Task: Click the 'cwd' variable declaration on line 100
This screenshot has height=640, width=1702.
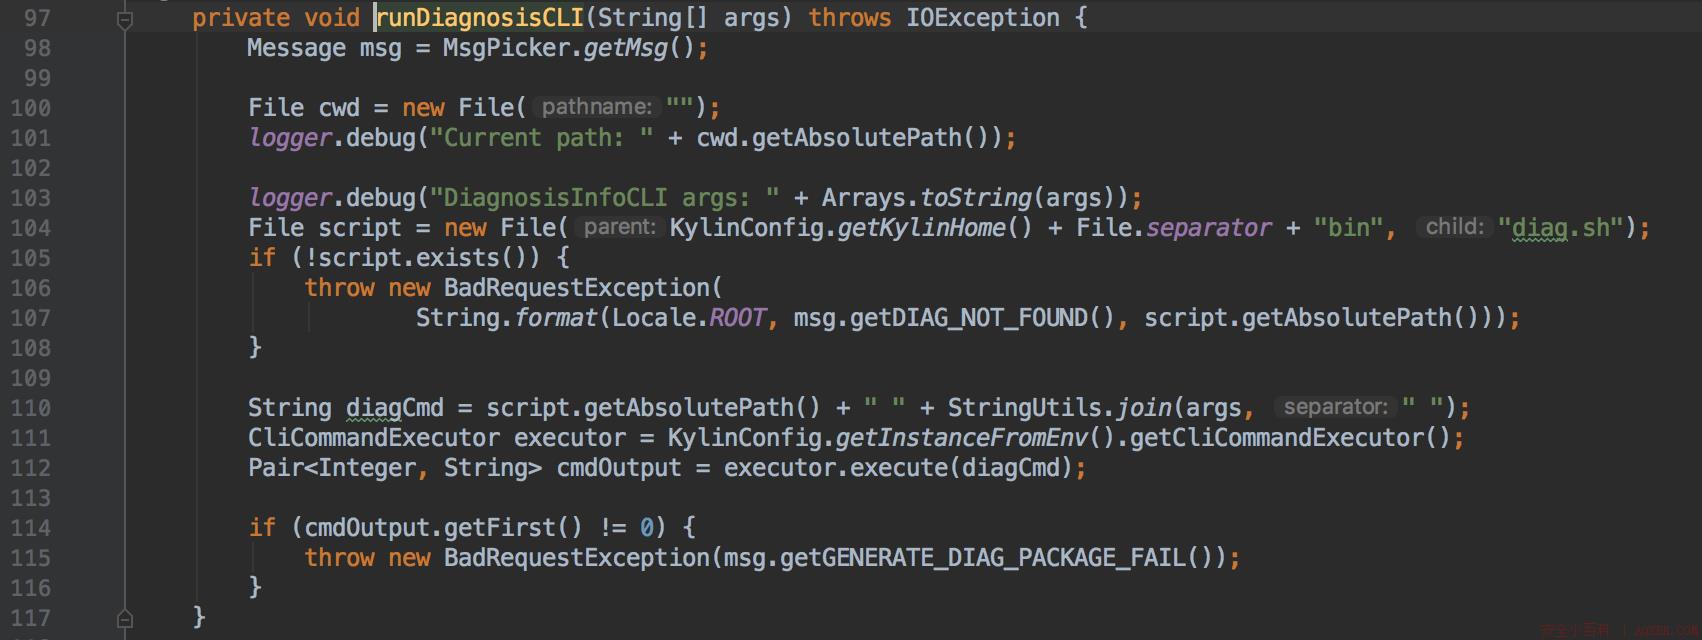Action: point(339,108)
